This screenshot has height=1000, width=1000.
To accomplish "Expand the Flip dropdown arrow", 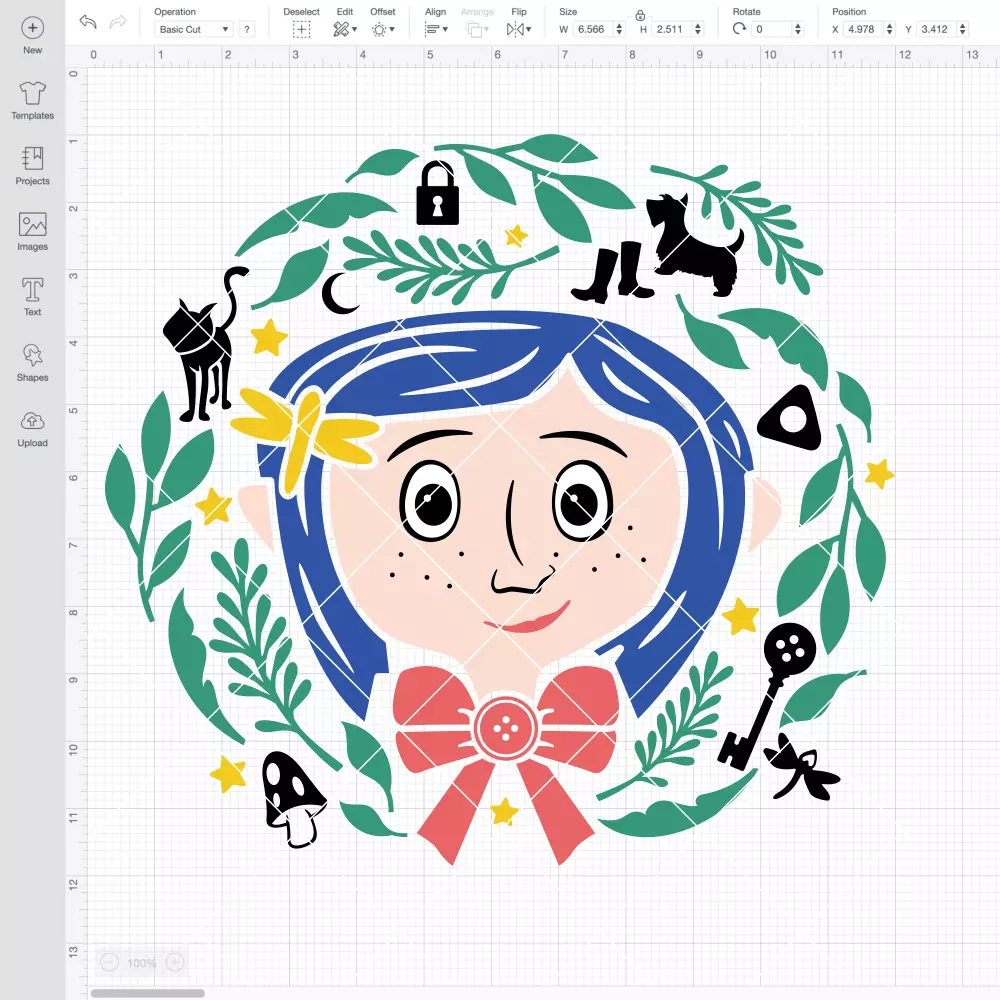I will click(x=528, y=29).
